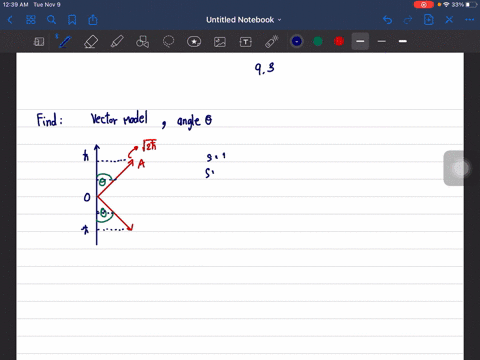This screenshot has width=480, height=360.
Task: Close the editing toolbar with the X icon
Action: [x=449, y=20]
